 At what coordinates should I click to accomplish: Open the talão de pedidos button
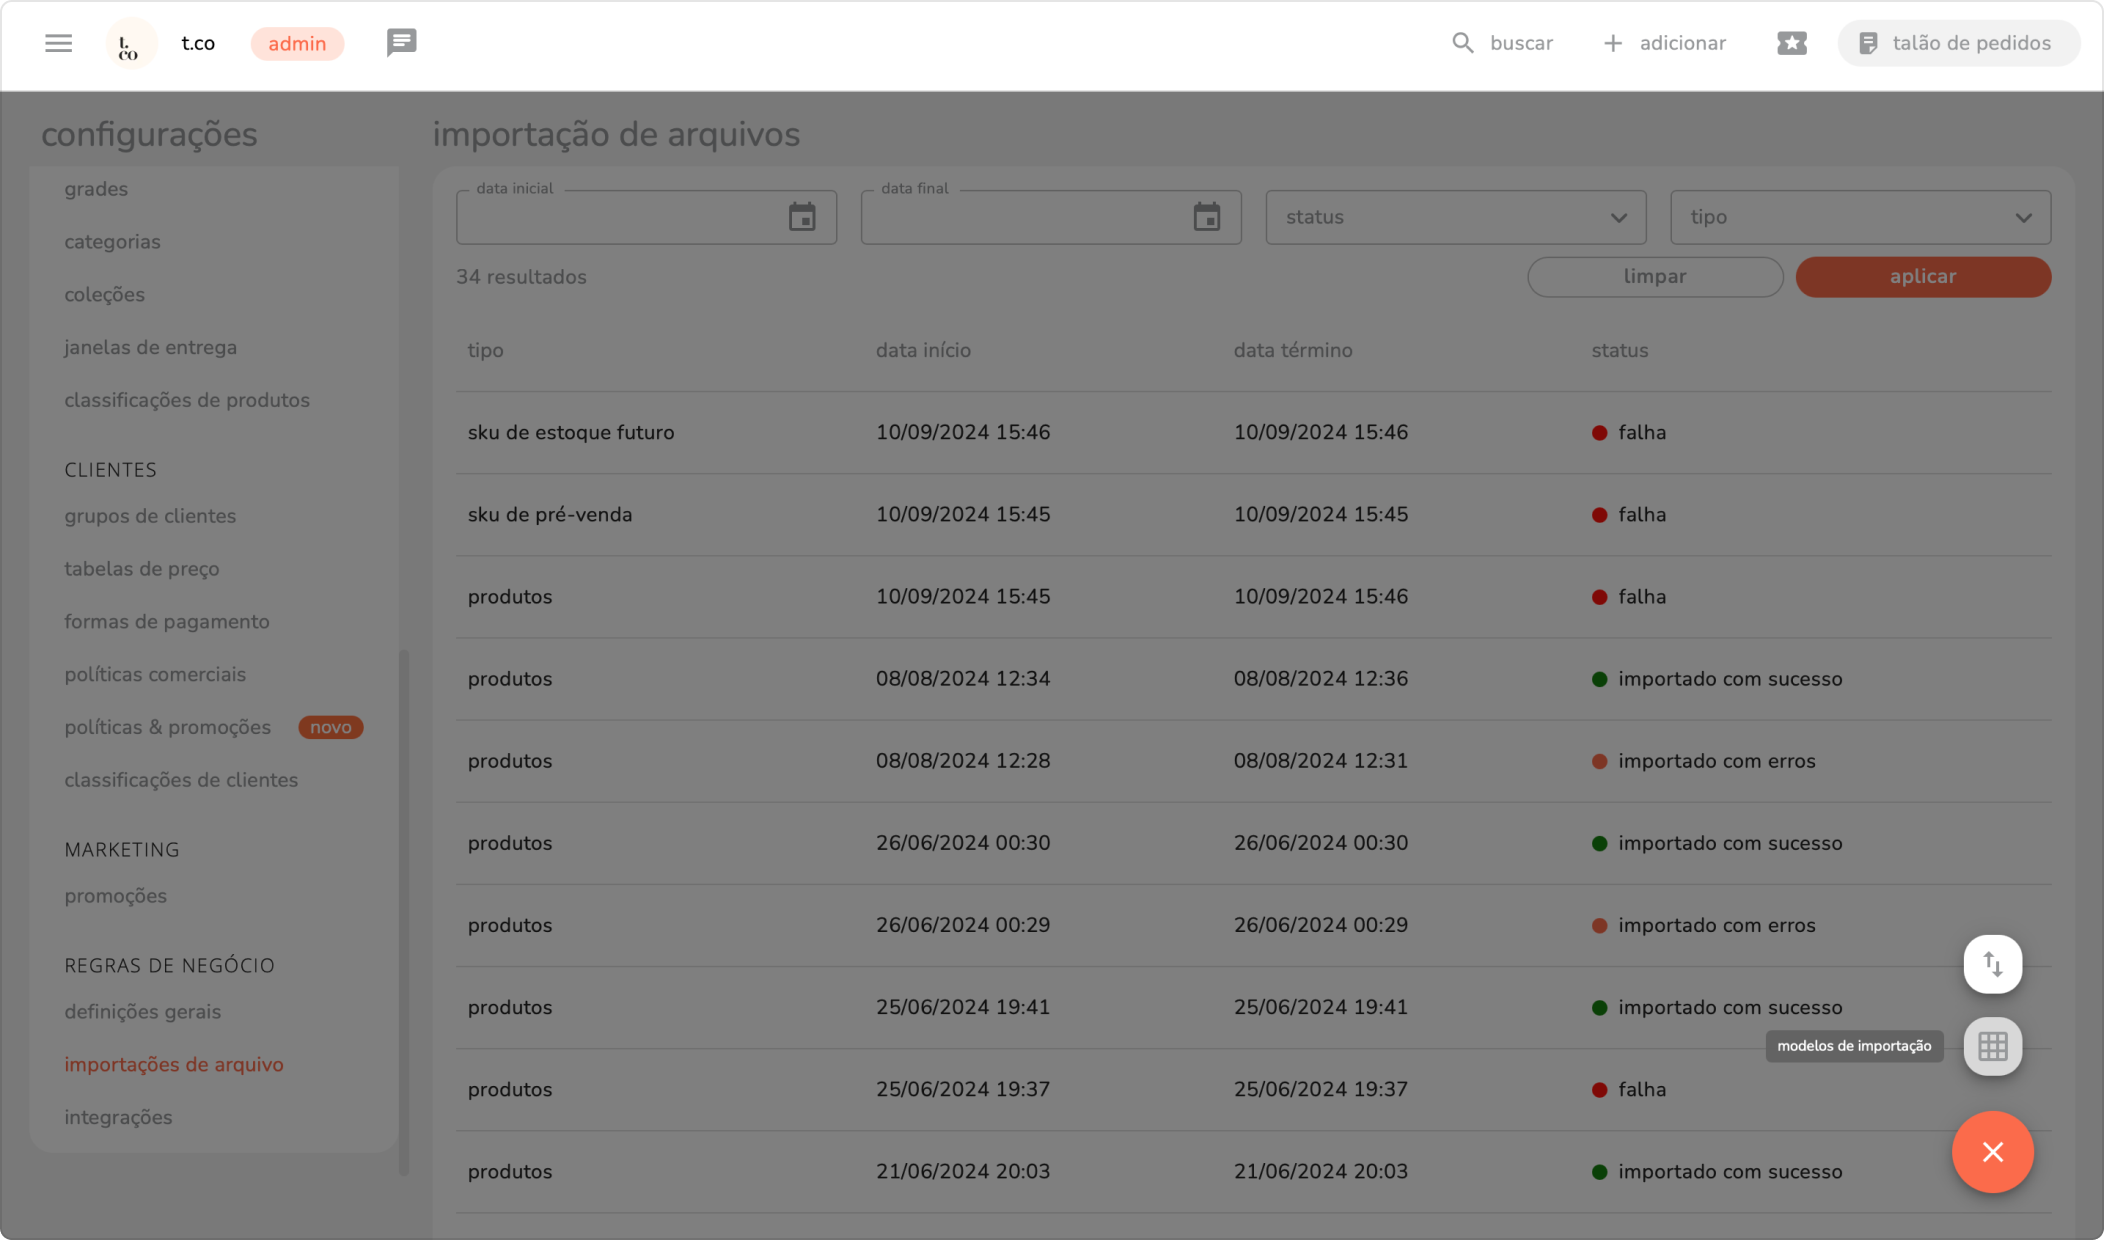point(1957,43)
